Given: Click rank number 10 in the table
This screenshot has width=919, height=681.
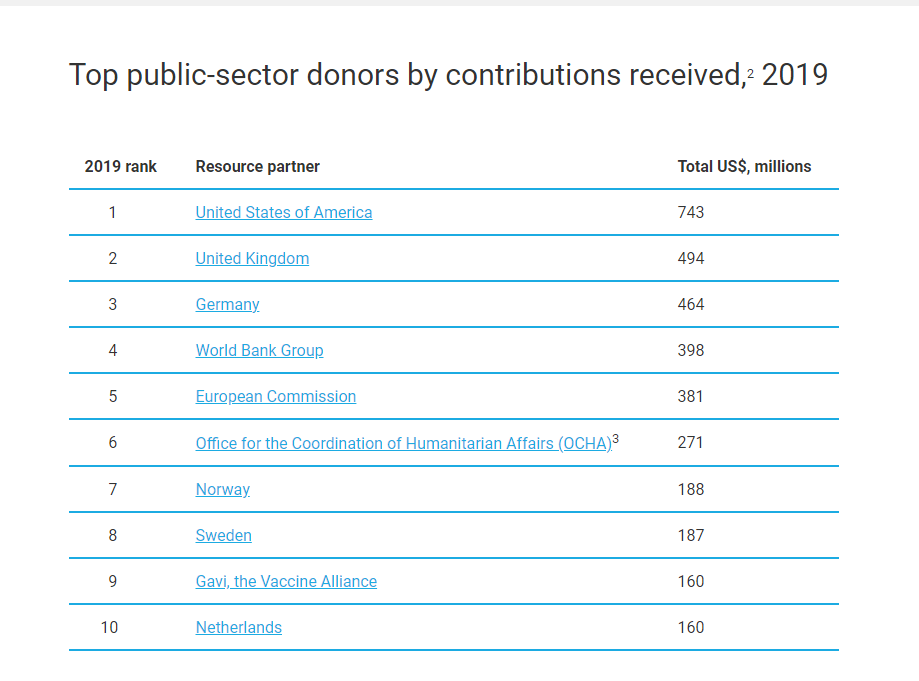Looking at the screenshot, I should click(110, 628).
